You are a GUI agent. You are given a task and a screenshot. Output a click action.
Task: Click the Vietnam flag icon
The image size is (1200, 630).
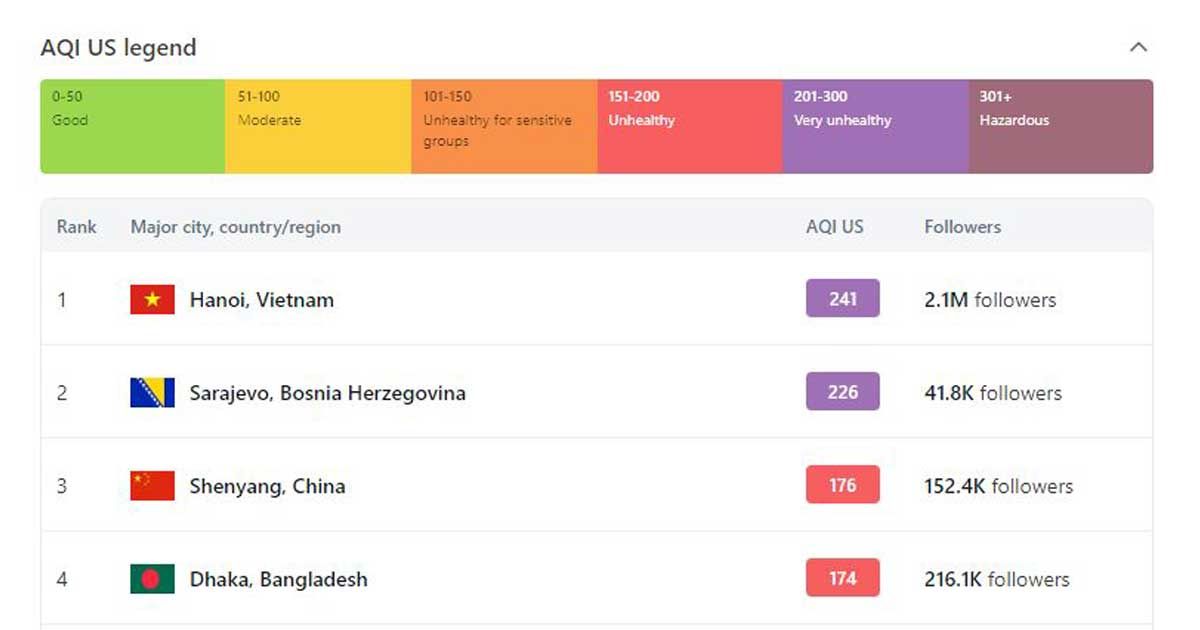point(152,299)
